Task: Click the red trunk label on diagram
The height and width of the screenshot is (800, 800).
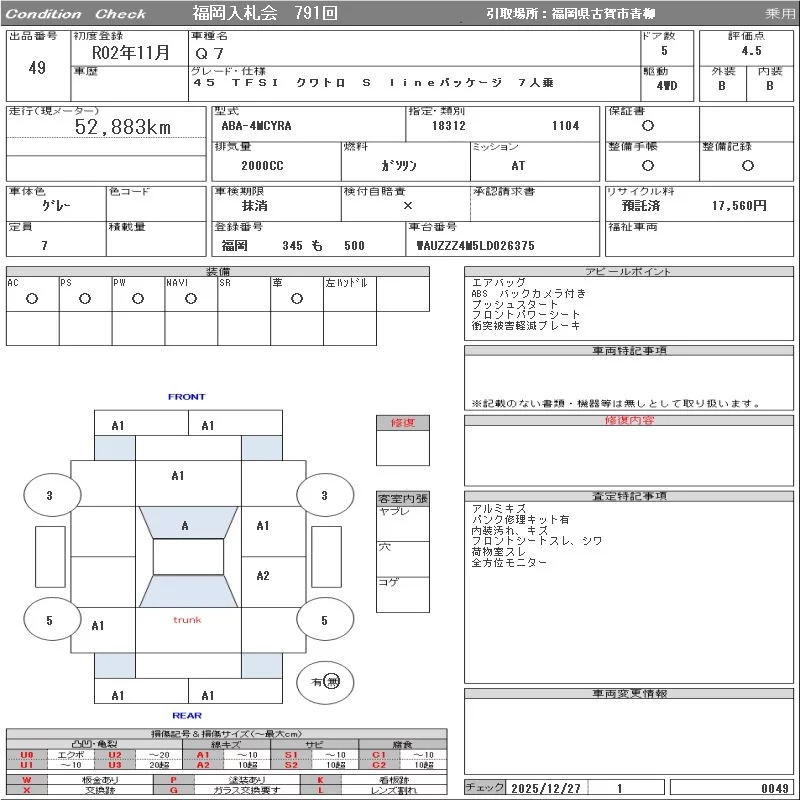Action: coord(187,620)
